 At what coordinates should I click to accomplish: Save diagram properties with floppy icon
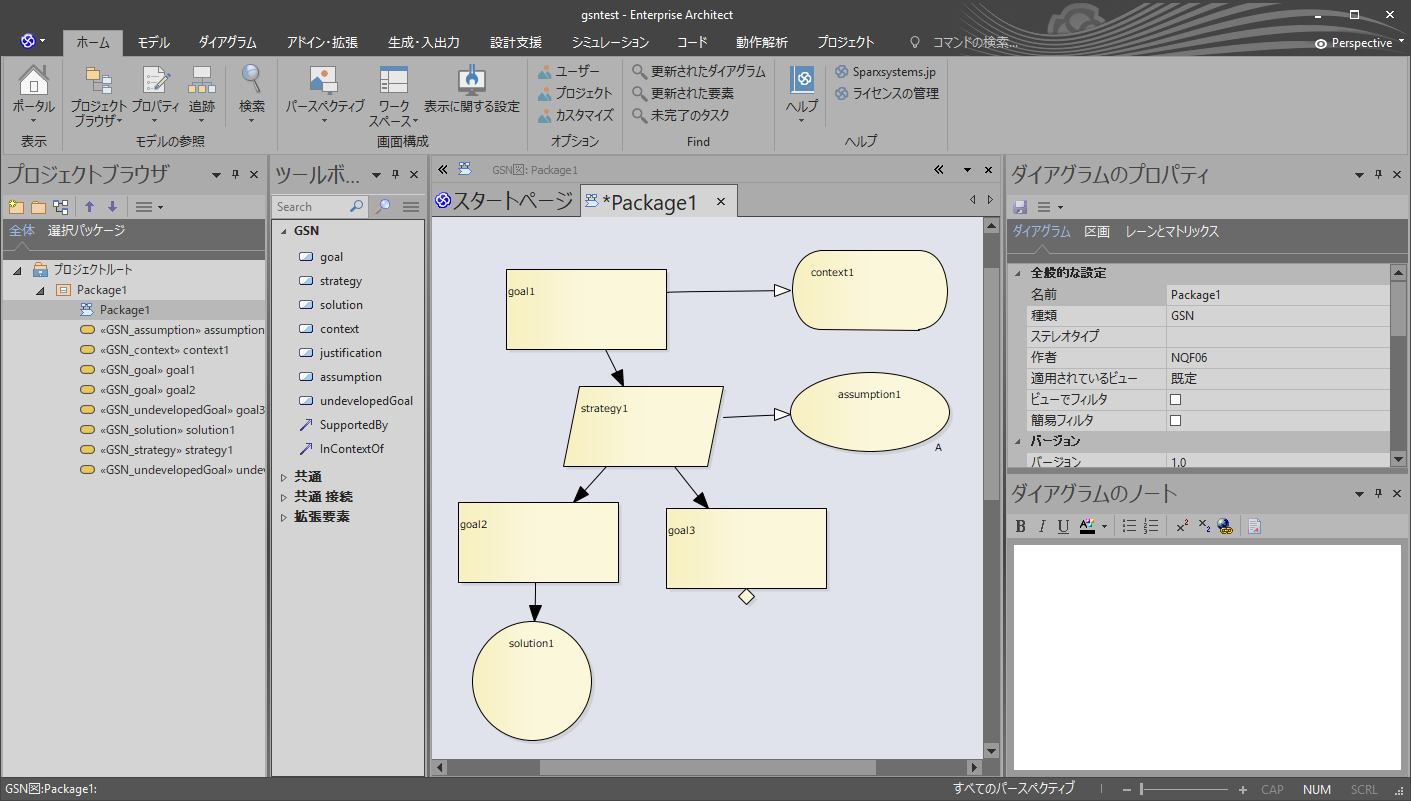[1020, 207]
